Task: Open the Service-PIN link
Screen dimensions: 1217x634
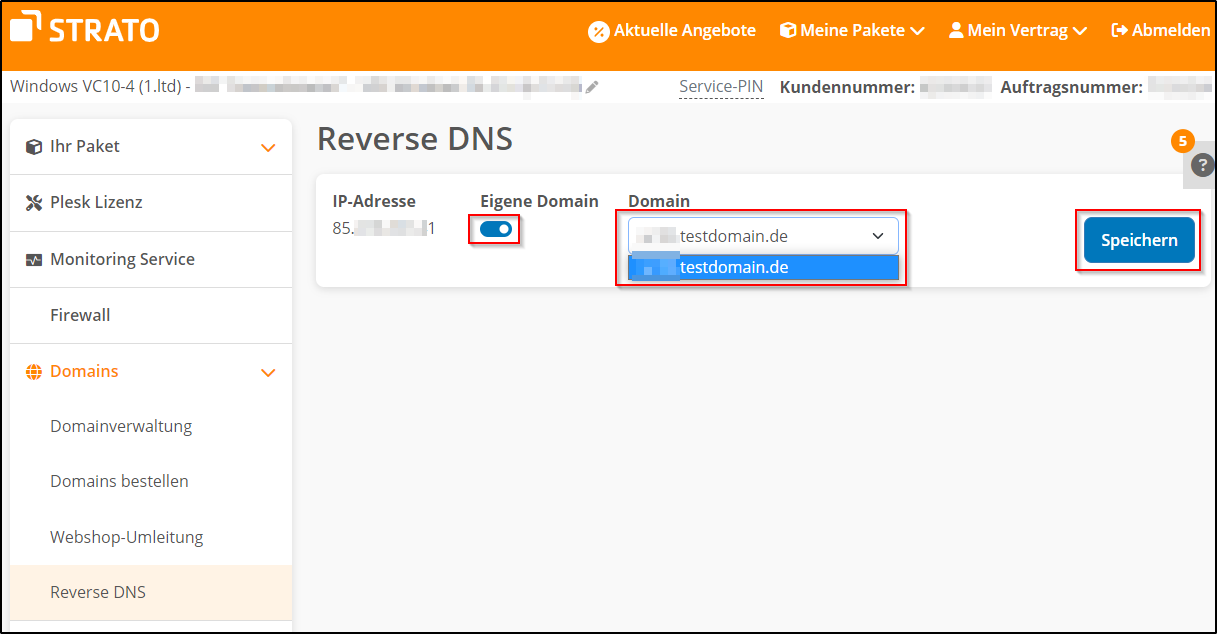Action: coord(721,87)
